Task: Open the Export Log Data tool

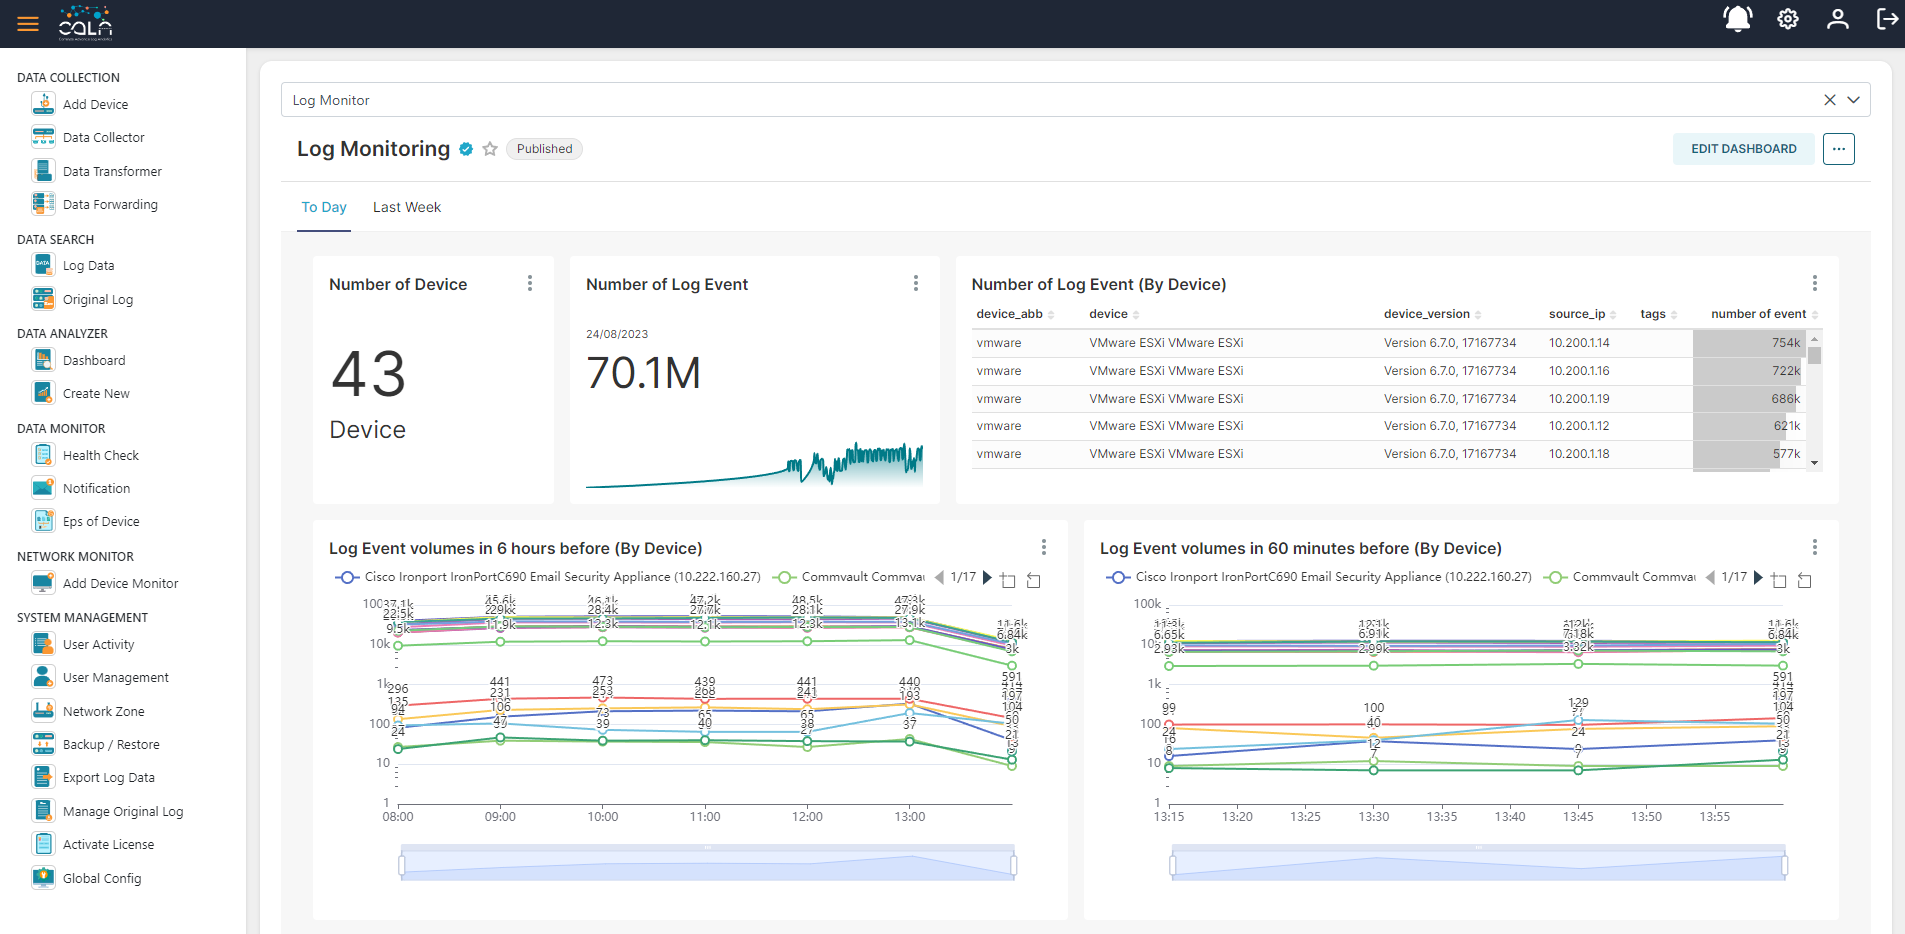Action: pyautogui.click(x=108, y=777)
